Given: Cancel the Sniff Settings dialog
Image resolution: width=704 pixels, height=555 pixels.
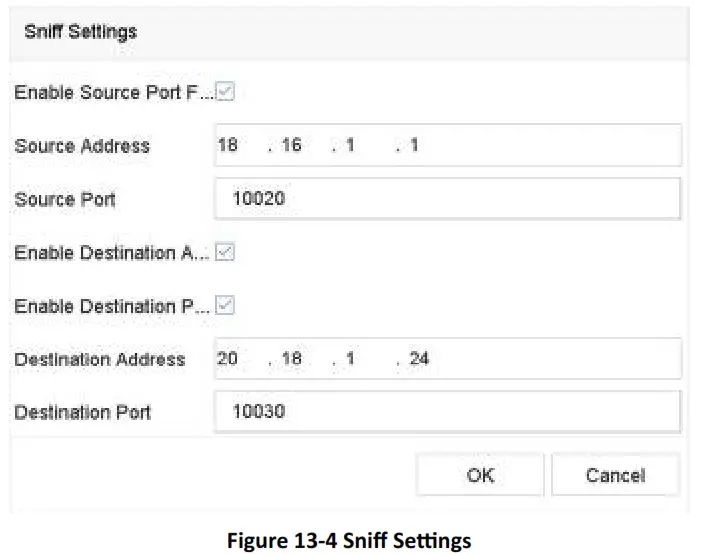Looking at the screenshot, I should [x=615, y=475].
